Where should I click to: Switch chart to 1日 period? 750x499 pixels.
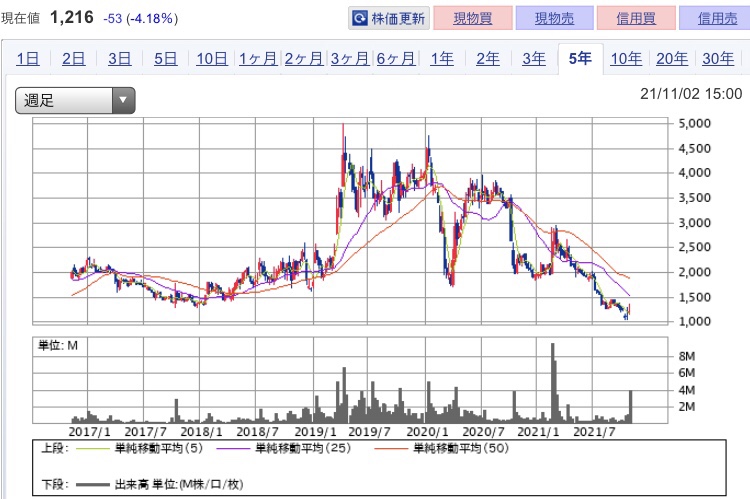coord(28,59)
